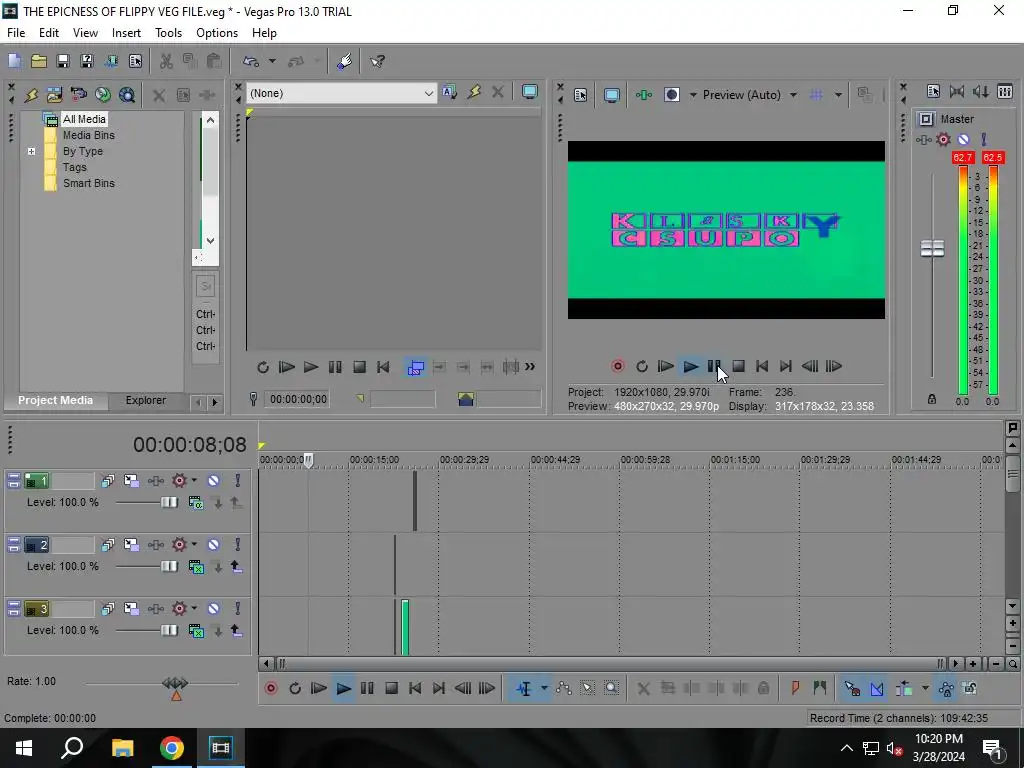Click the Get Media from web globe icon
Screen dimensions: 1024x768
click(103, 95)
